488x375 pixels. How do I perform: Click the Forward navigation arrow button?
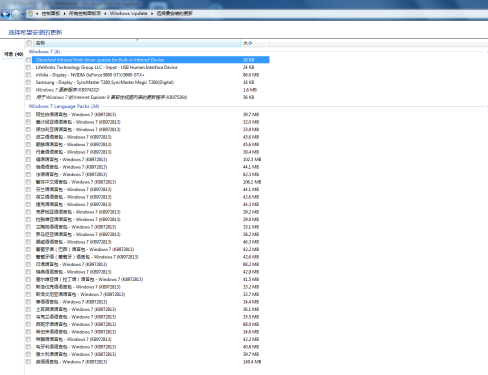(x=16, y=14)
